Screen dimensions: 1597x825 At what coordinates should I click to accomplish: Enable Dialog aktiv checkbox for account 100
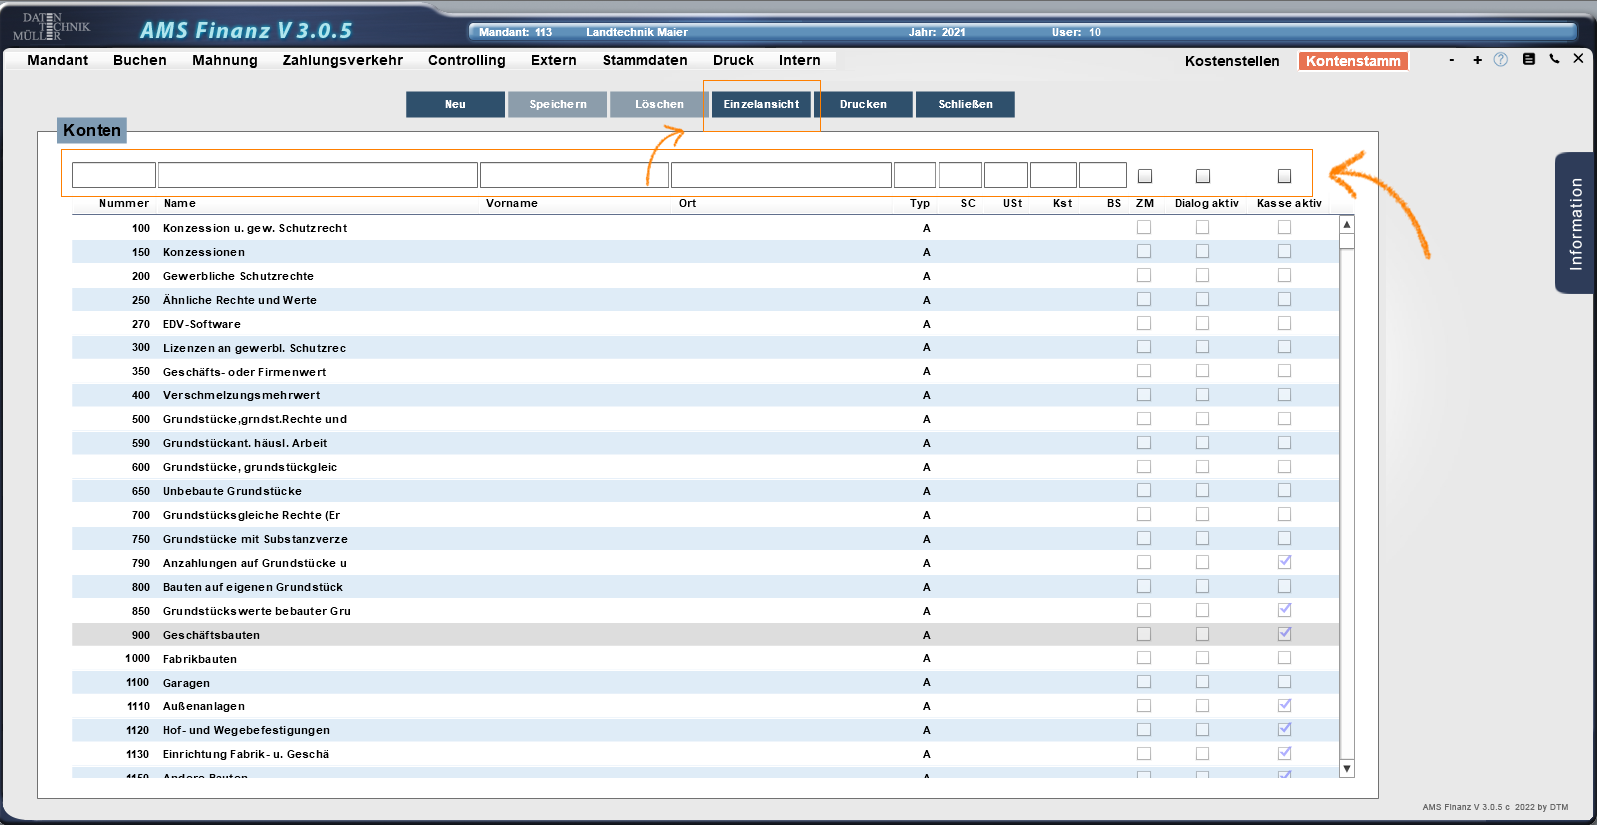click(x=1202, y=228)
